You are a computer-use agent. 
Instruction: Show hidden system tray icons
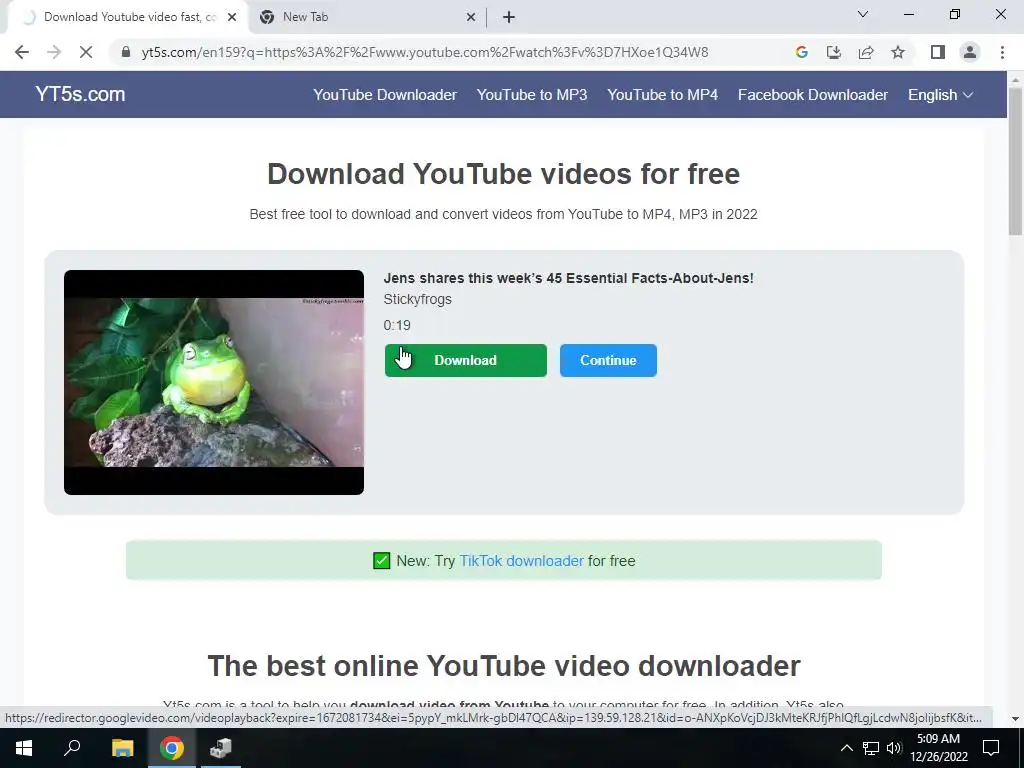846,748
